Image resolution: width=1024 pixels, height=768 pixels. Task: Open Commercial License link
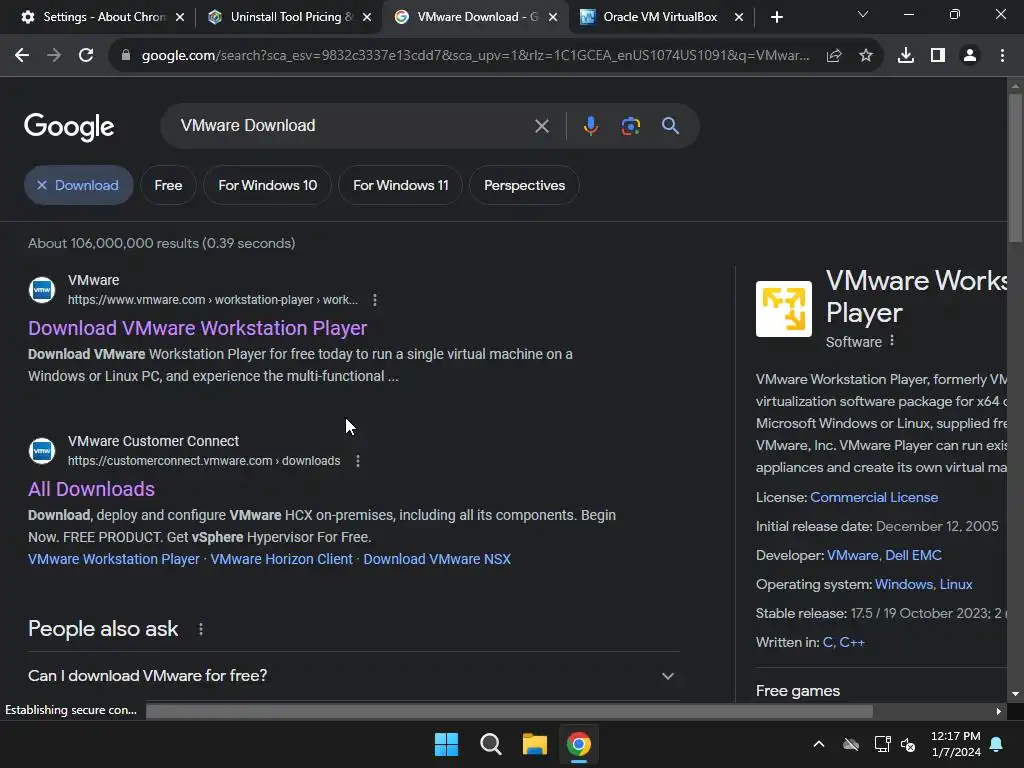point(874,497)
